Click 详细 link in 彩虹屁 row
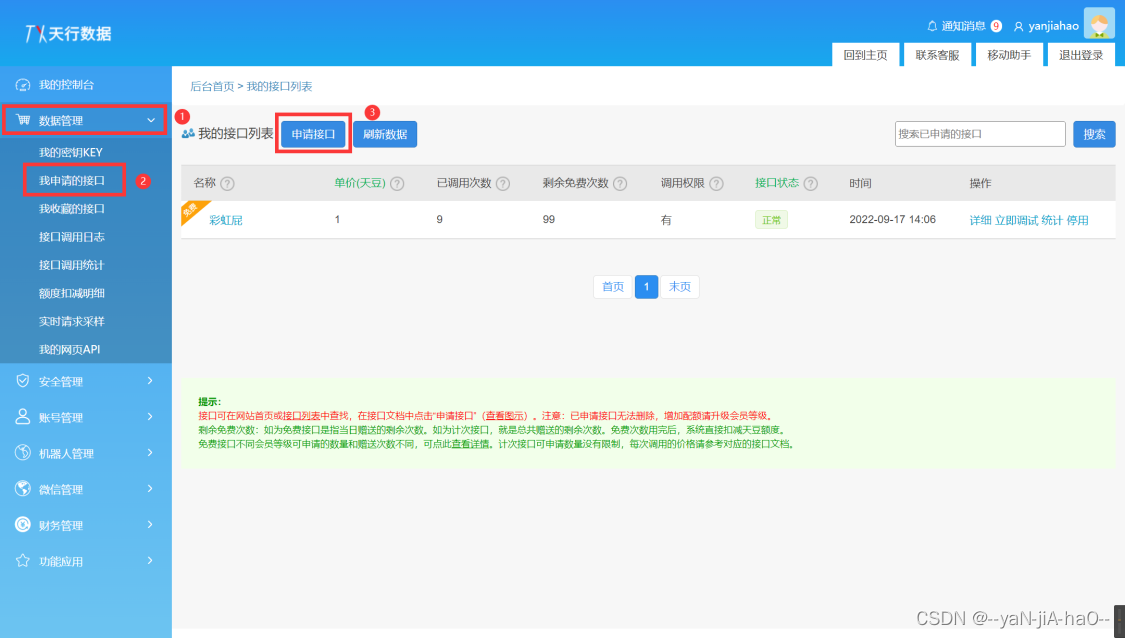This screenshot has width=1125, height=638. tap(980, 220)
